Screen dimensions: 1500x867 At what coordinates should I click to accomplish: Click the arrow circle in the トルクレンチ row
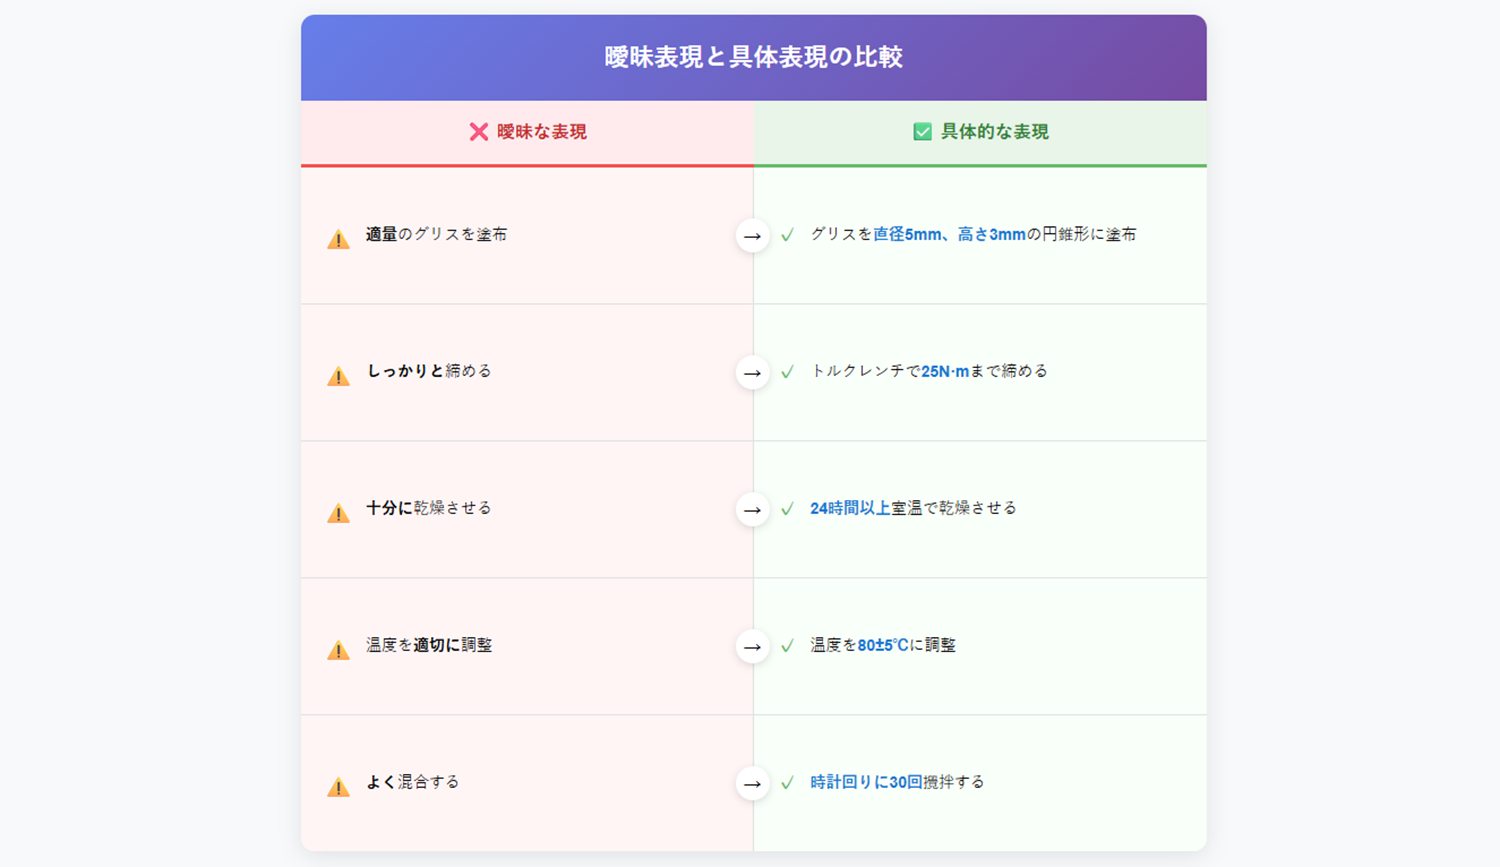(753, 373)
